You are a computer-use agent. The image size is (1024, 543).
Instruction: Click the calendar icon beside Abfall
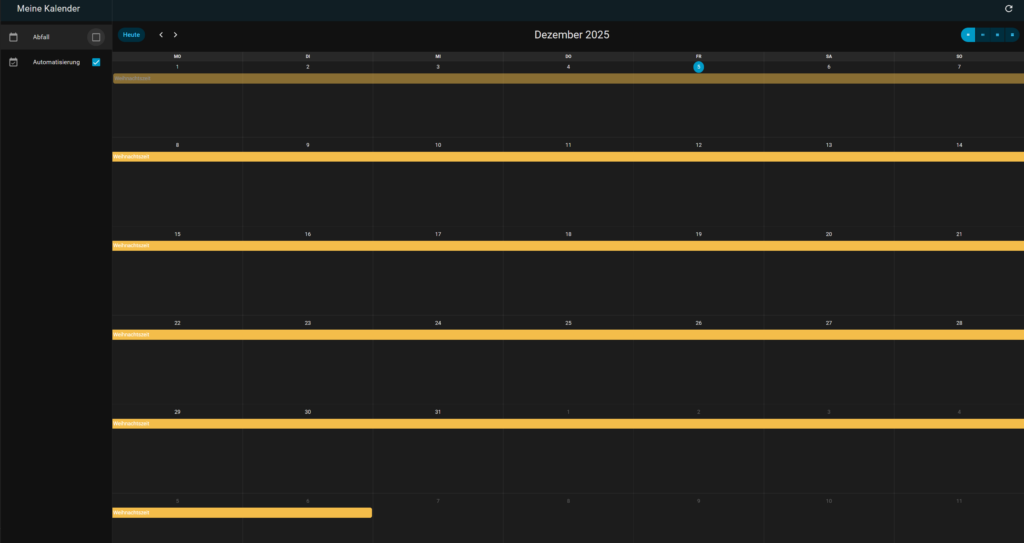[x=14, y=37]
